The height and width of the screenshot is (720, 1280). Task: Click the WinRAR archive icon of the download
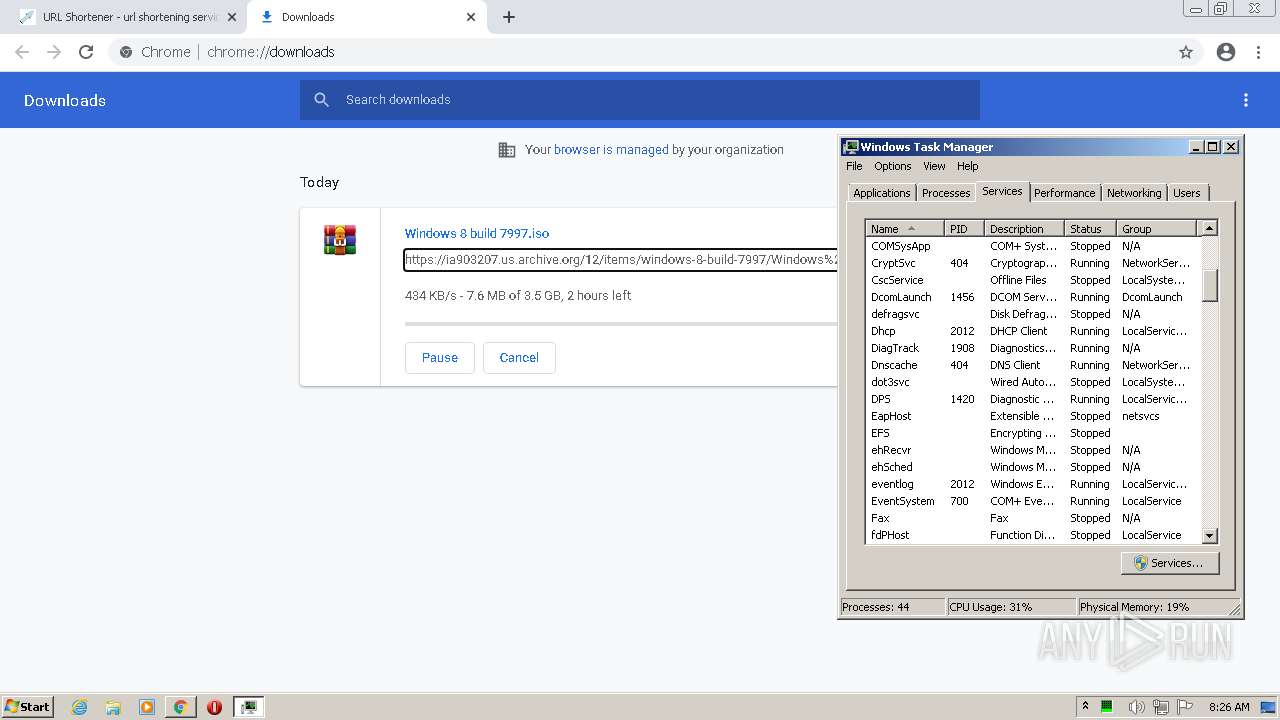340,240
